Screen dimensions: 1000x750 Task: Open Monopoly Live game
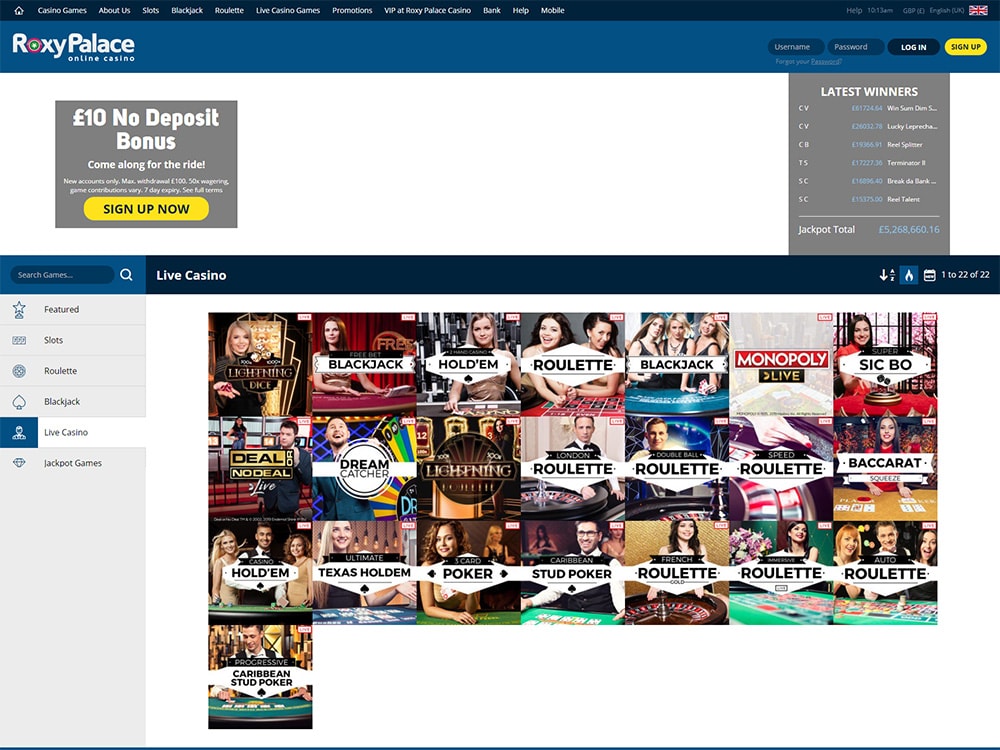point(781,364)
